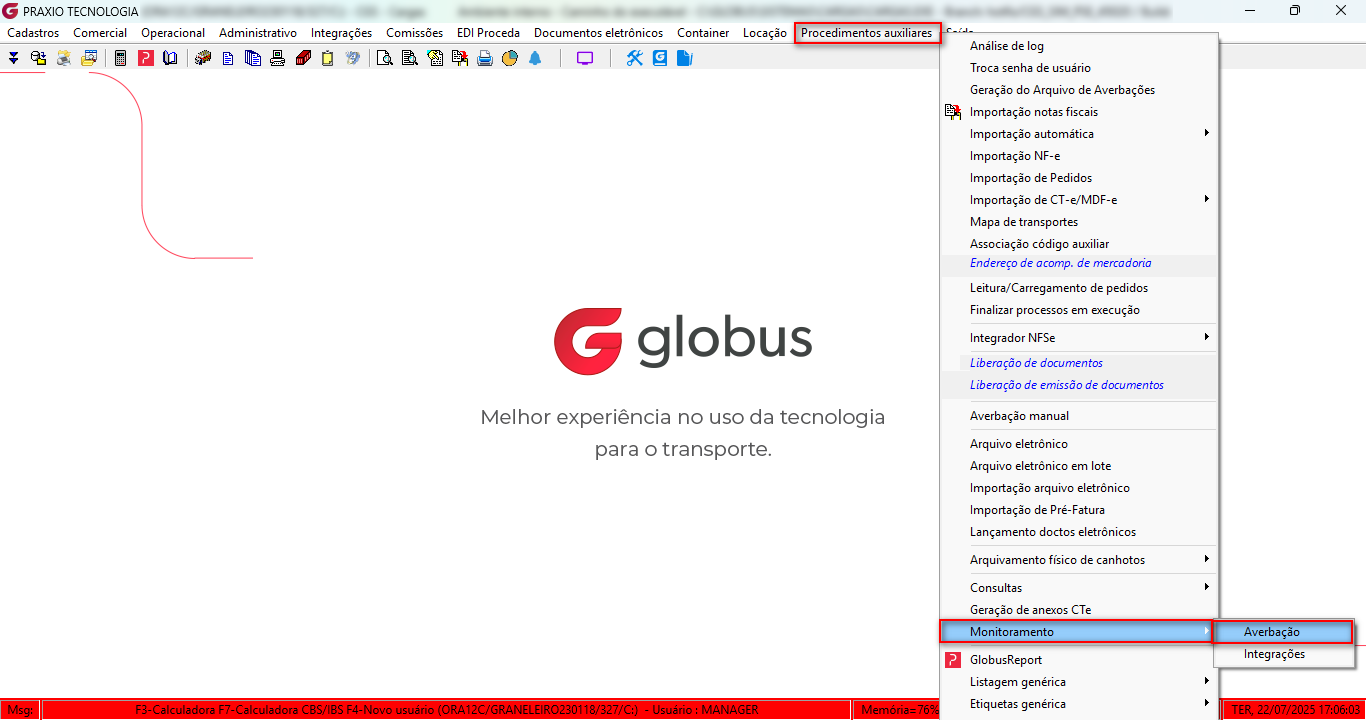Screen dimensions: 1366x720
Task: Click the first document magnifier toolbar icon
Action: tap(385, 58)
